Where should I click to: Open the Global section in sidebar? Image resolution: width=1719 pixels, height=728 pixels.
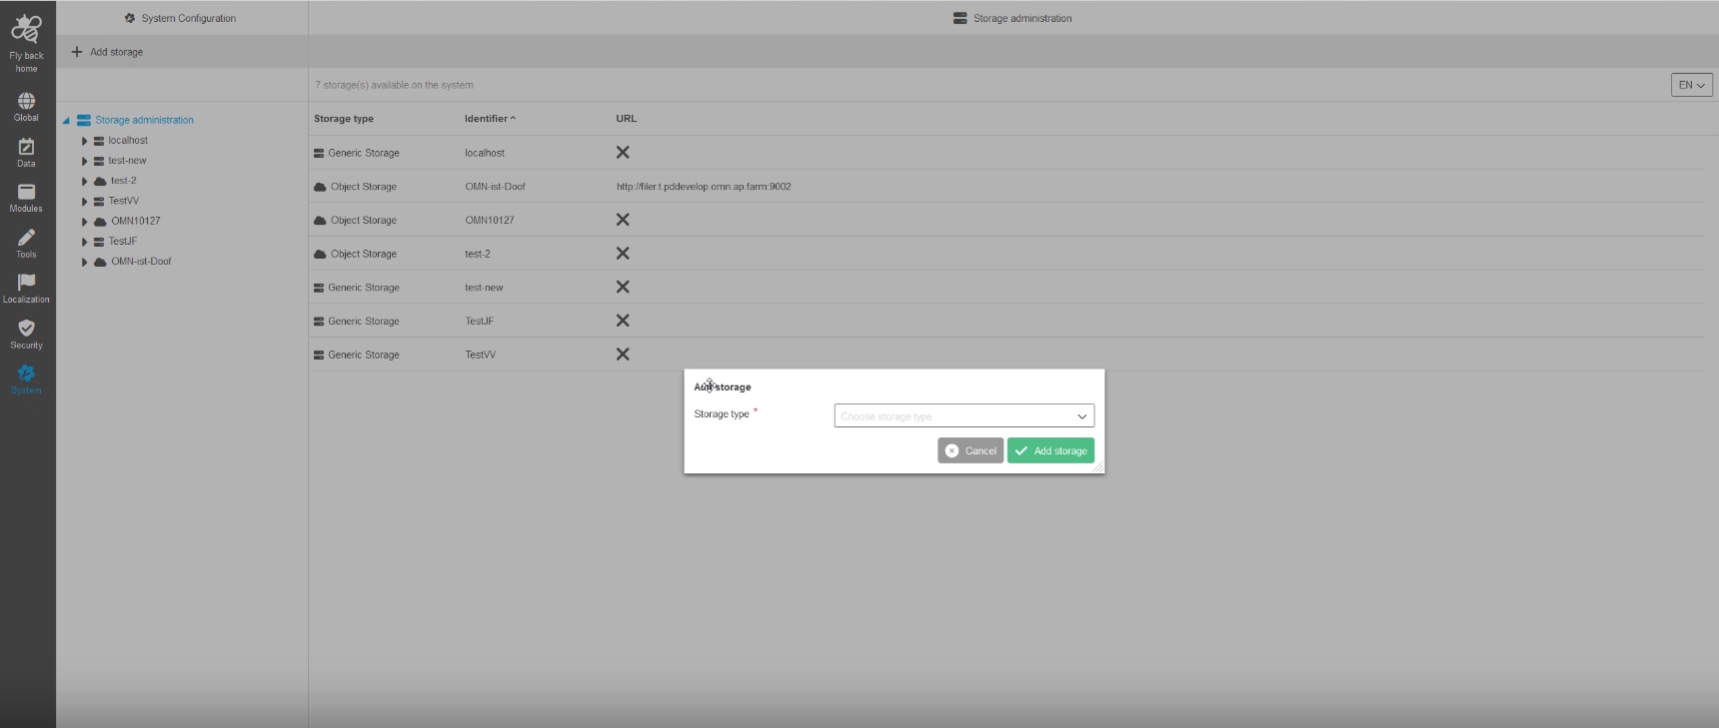(x=26, y=102)
